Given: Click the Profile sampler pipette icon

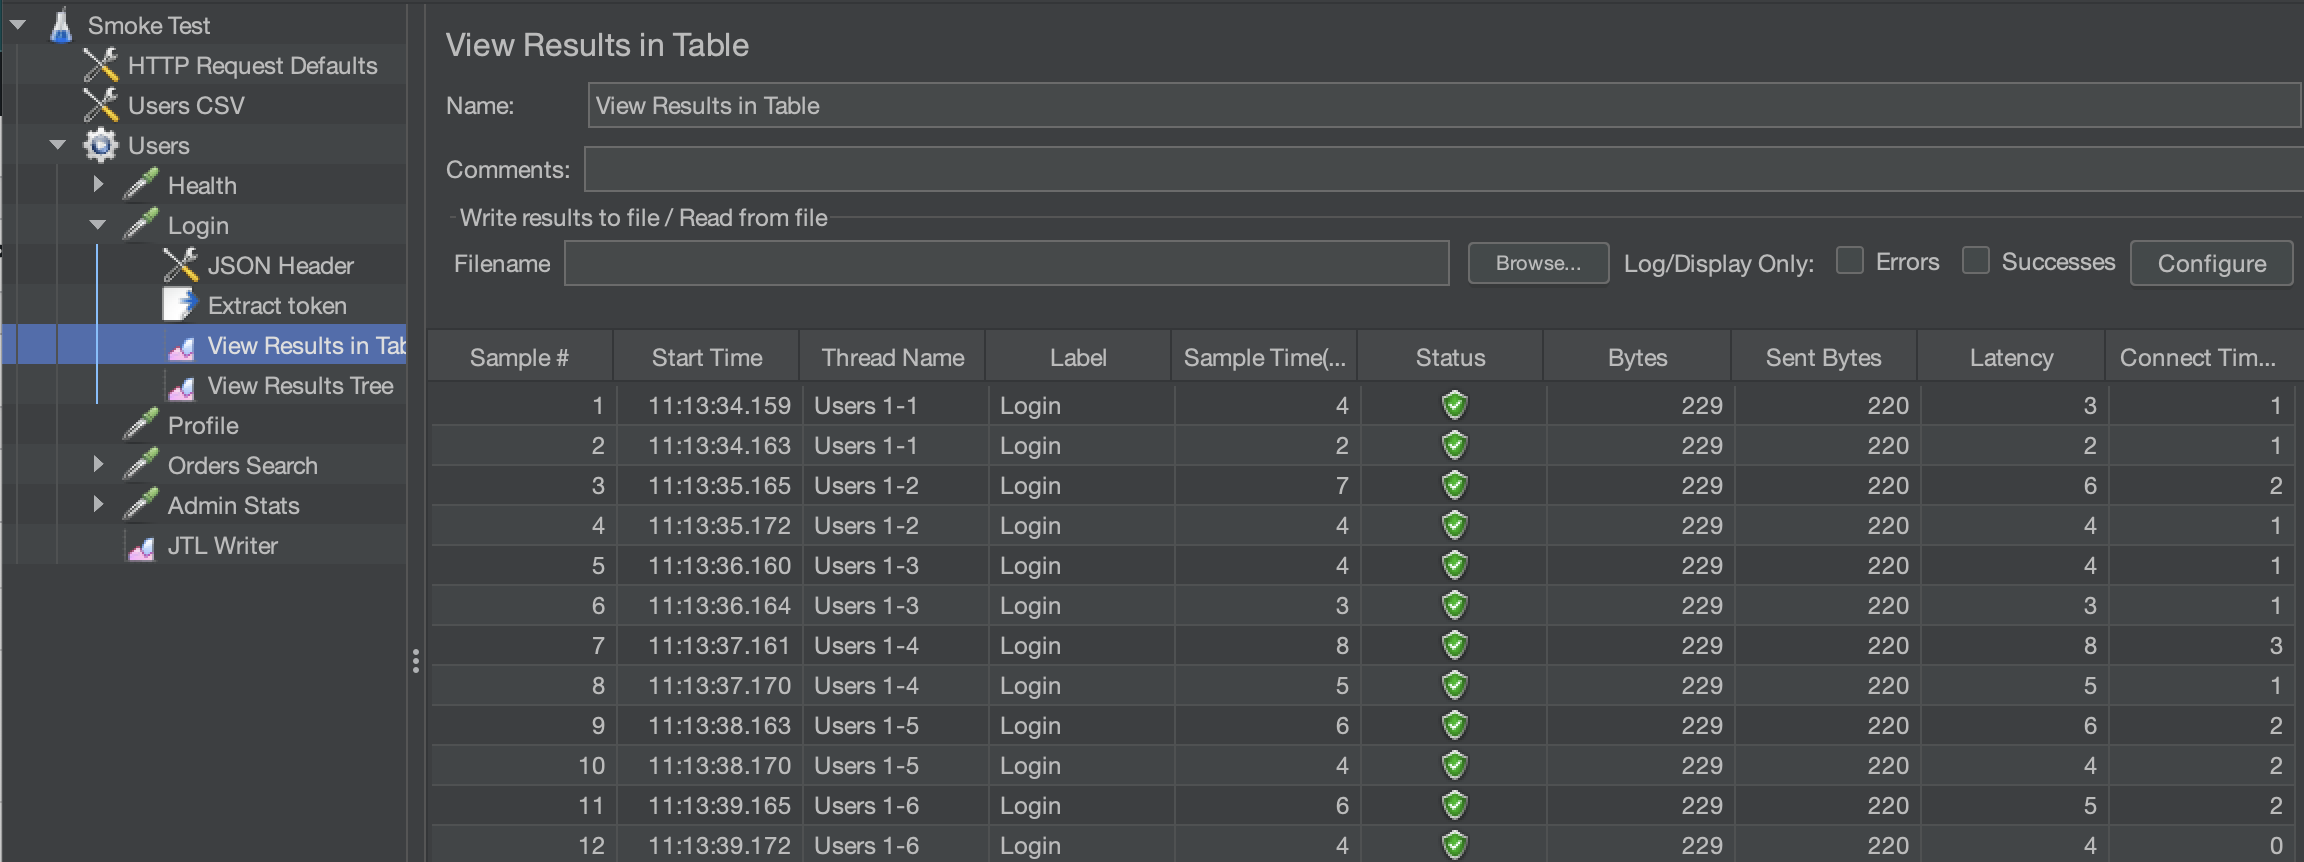Looking at the screenshot, I should click(x=140, y=425).
